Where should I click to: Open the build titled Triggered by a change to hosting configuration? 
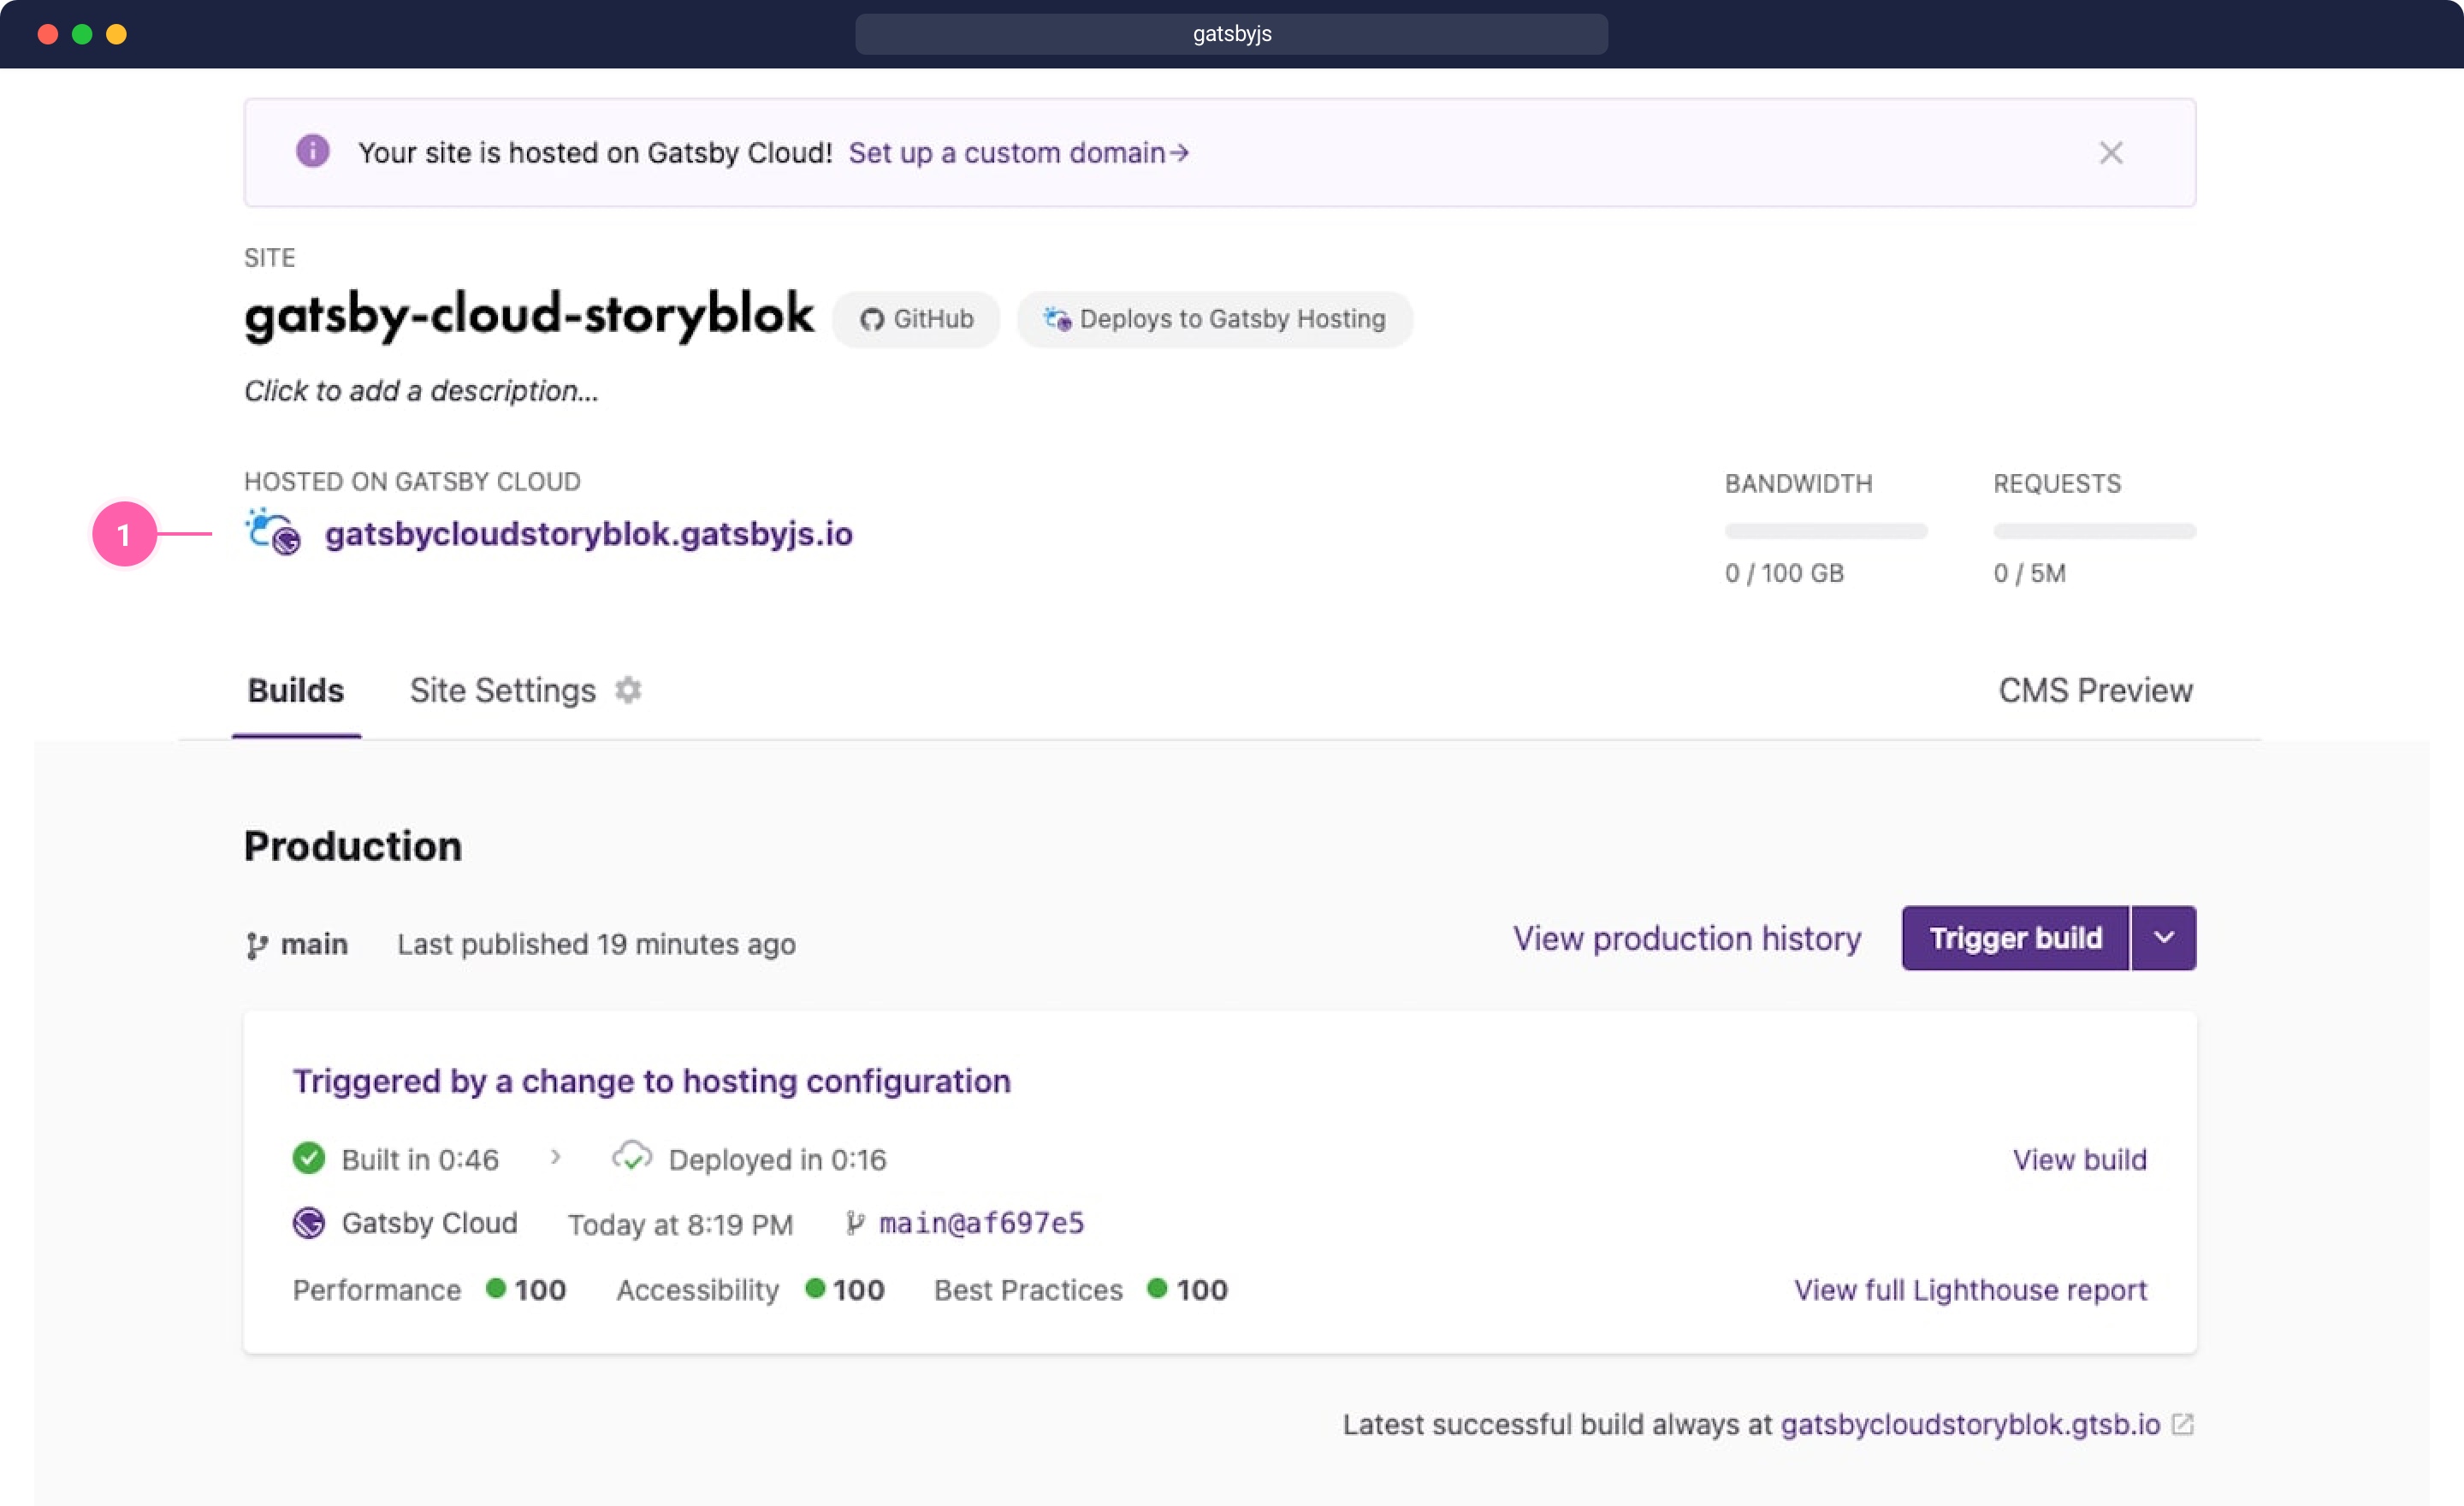pyautogui.click(x=651, y=1081)
